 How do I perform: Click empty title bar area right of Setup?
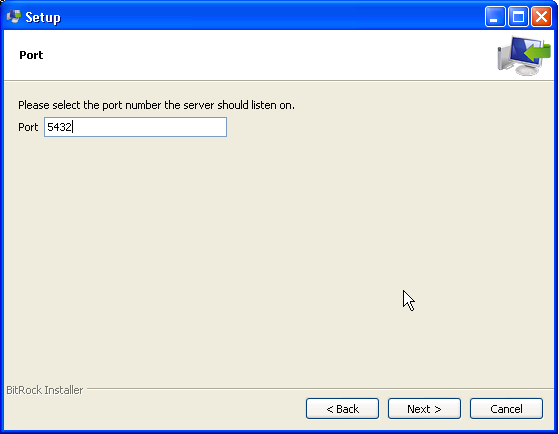[271, 17]
